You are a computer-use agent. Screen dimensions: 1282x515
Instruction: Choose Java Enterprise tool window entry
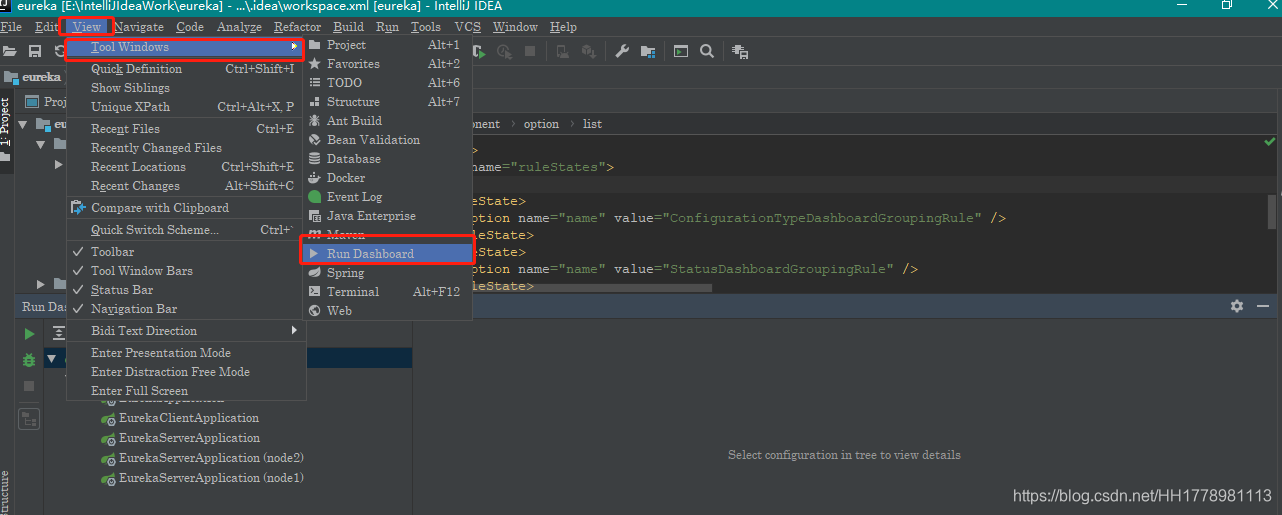[x=387, y=216]
